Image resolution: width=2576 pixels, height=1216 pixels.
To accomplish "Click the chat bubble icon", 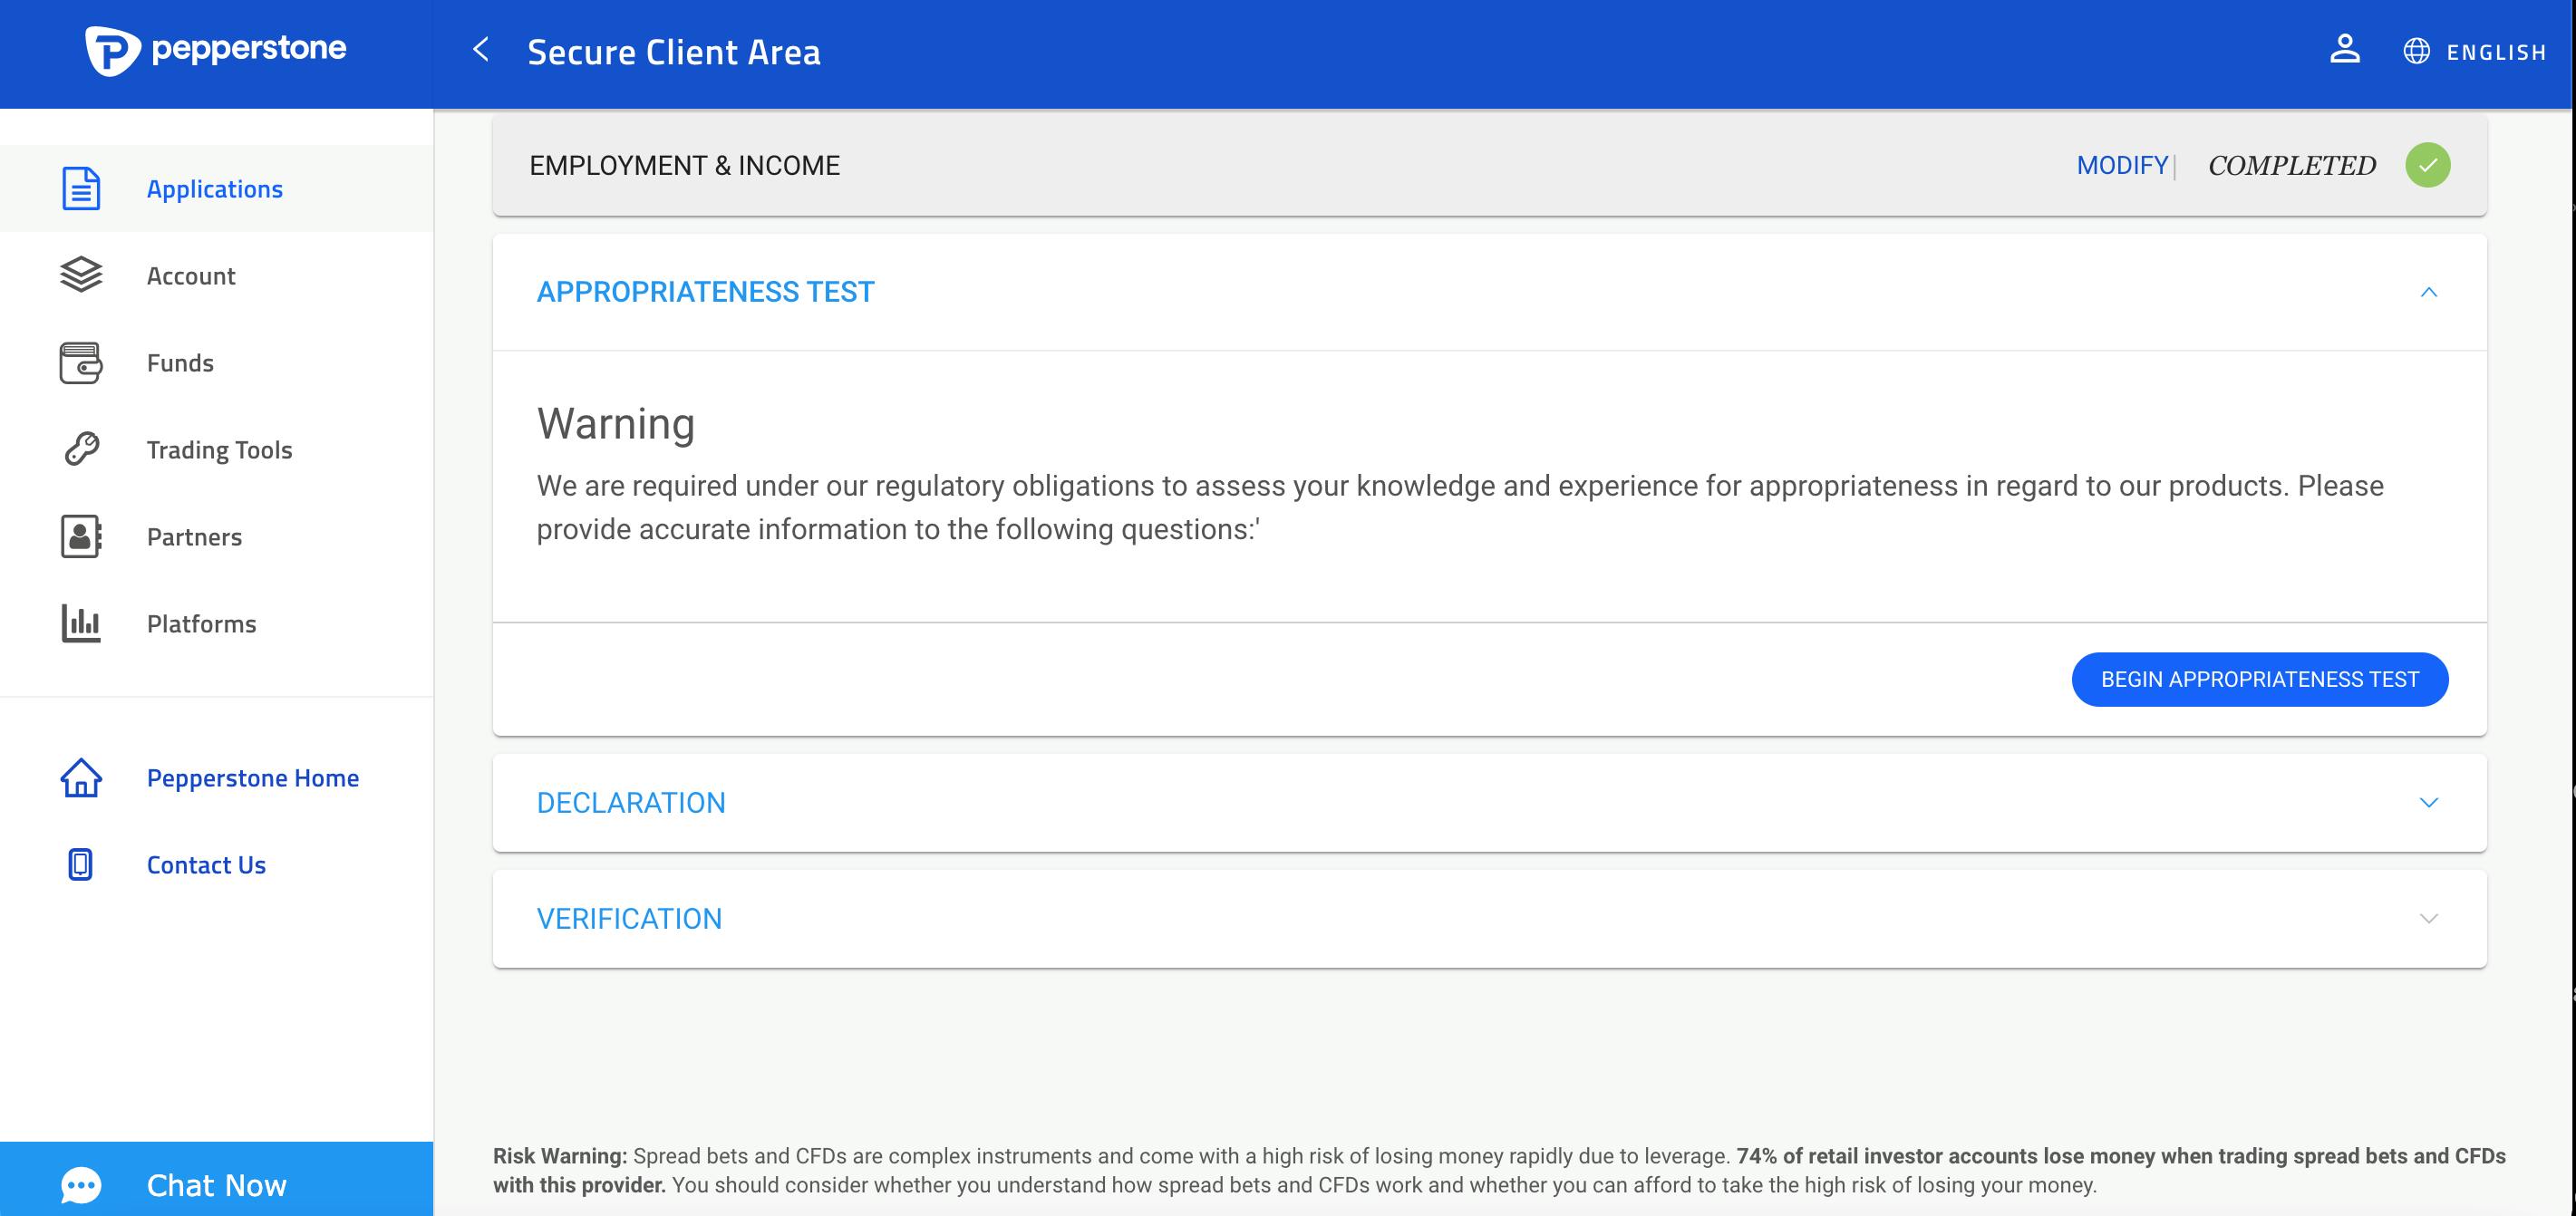I will pos(81,1185).
